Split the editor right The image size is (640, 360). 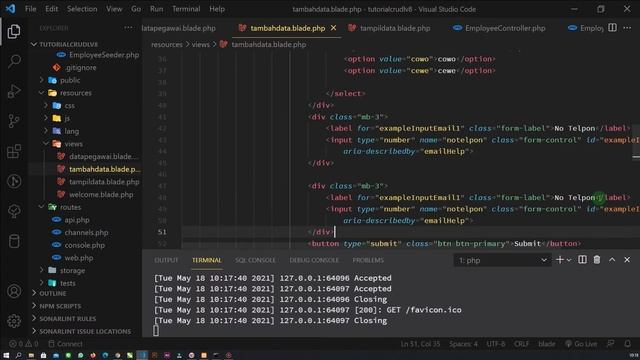612,28
